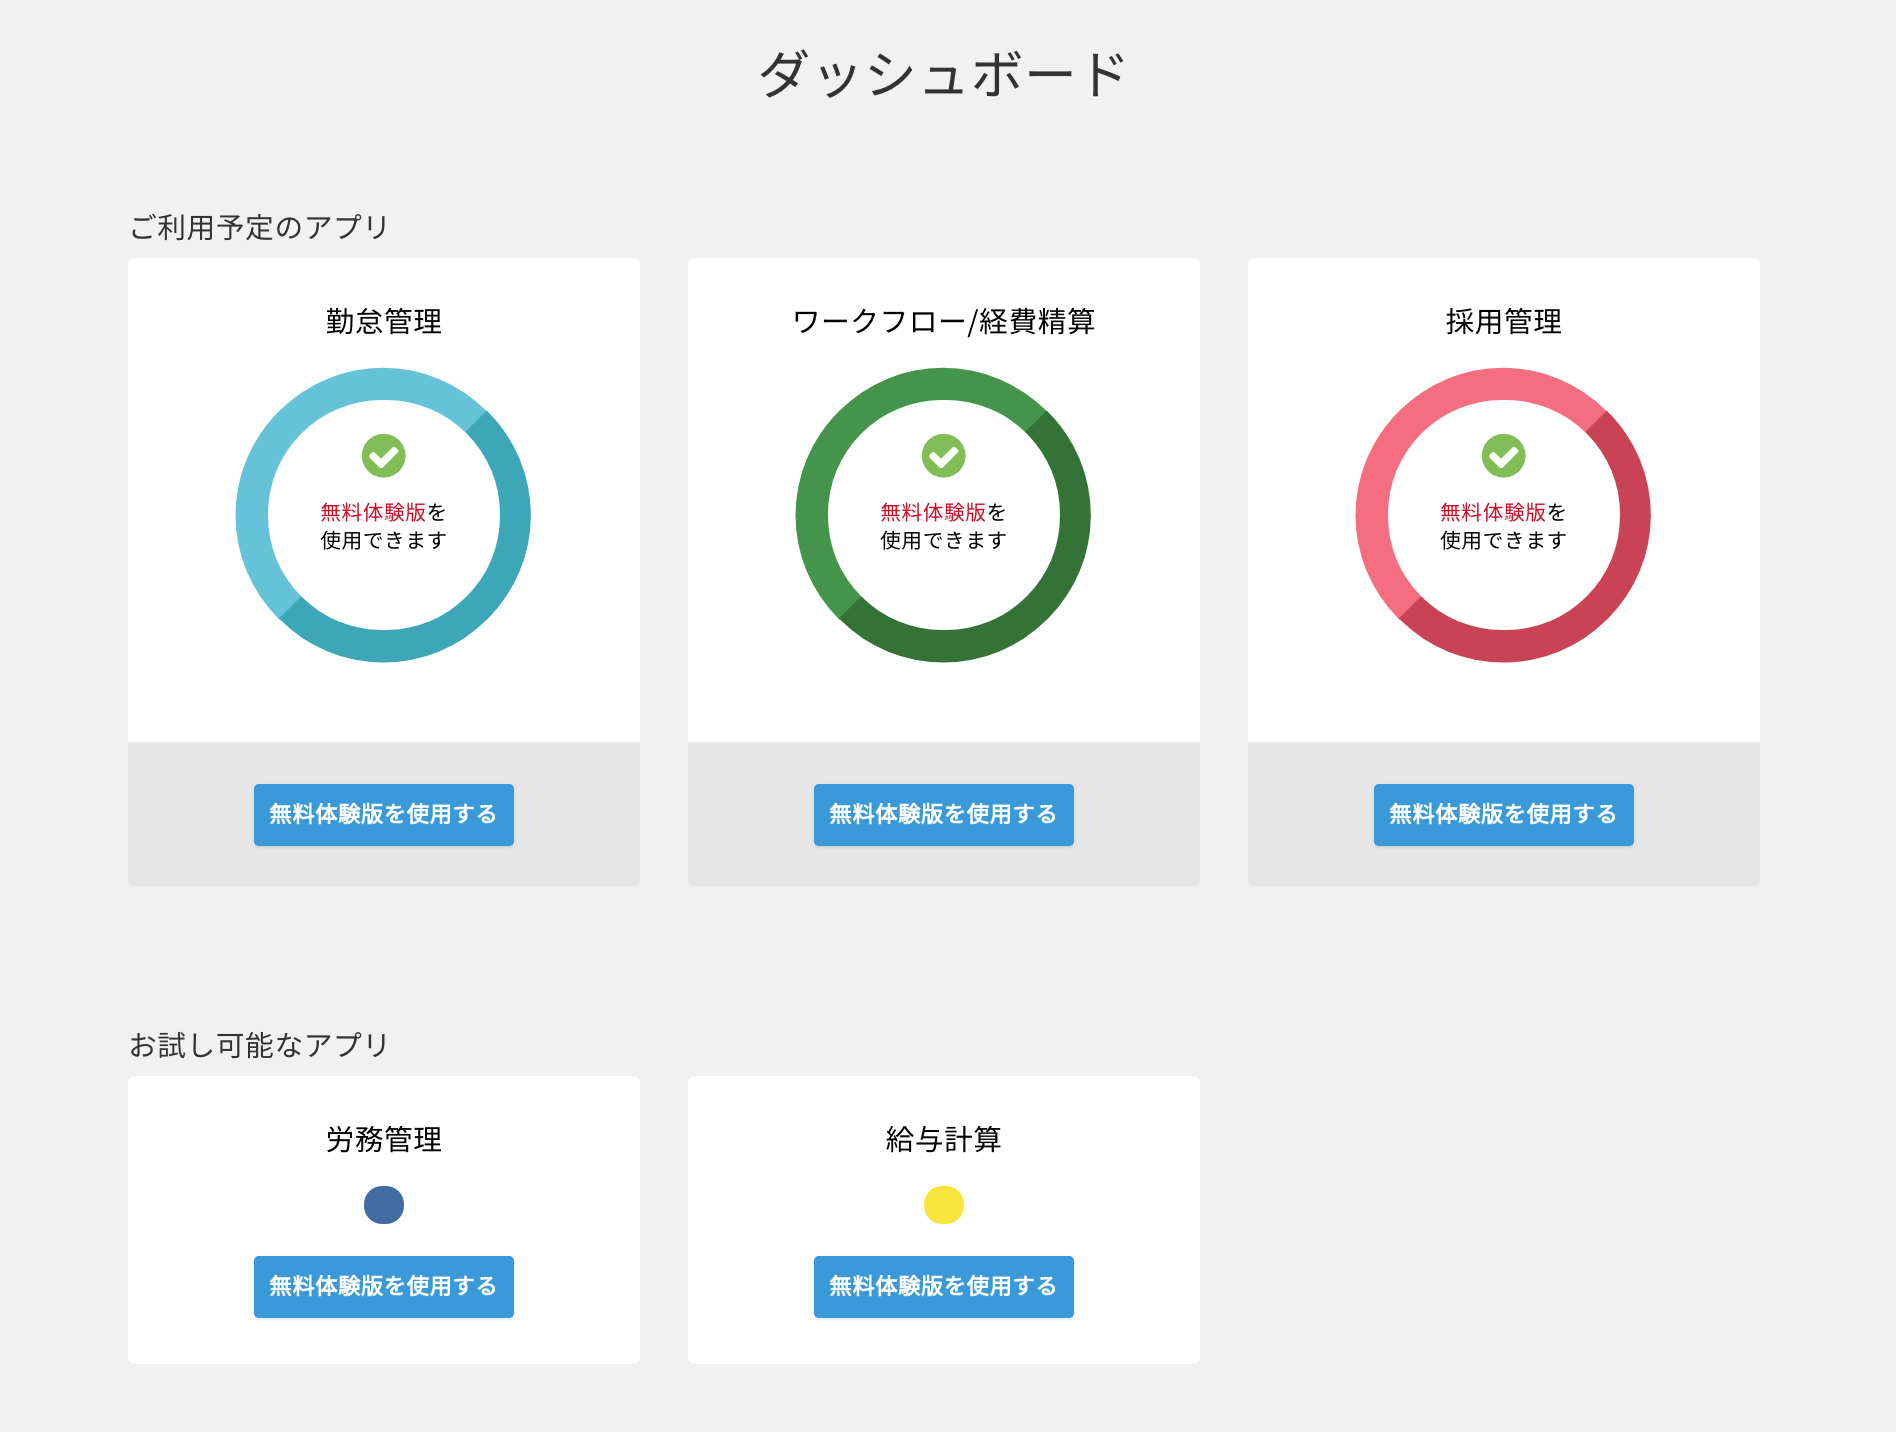Use the free trial of 採用管理
Image resolution: width=1896 pixels, height=1432 pixels.
(1503, 815)
